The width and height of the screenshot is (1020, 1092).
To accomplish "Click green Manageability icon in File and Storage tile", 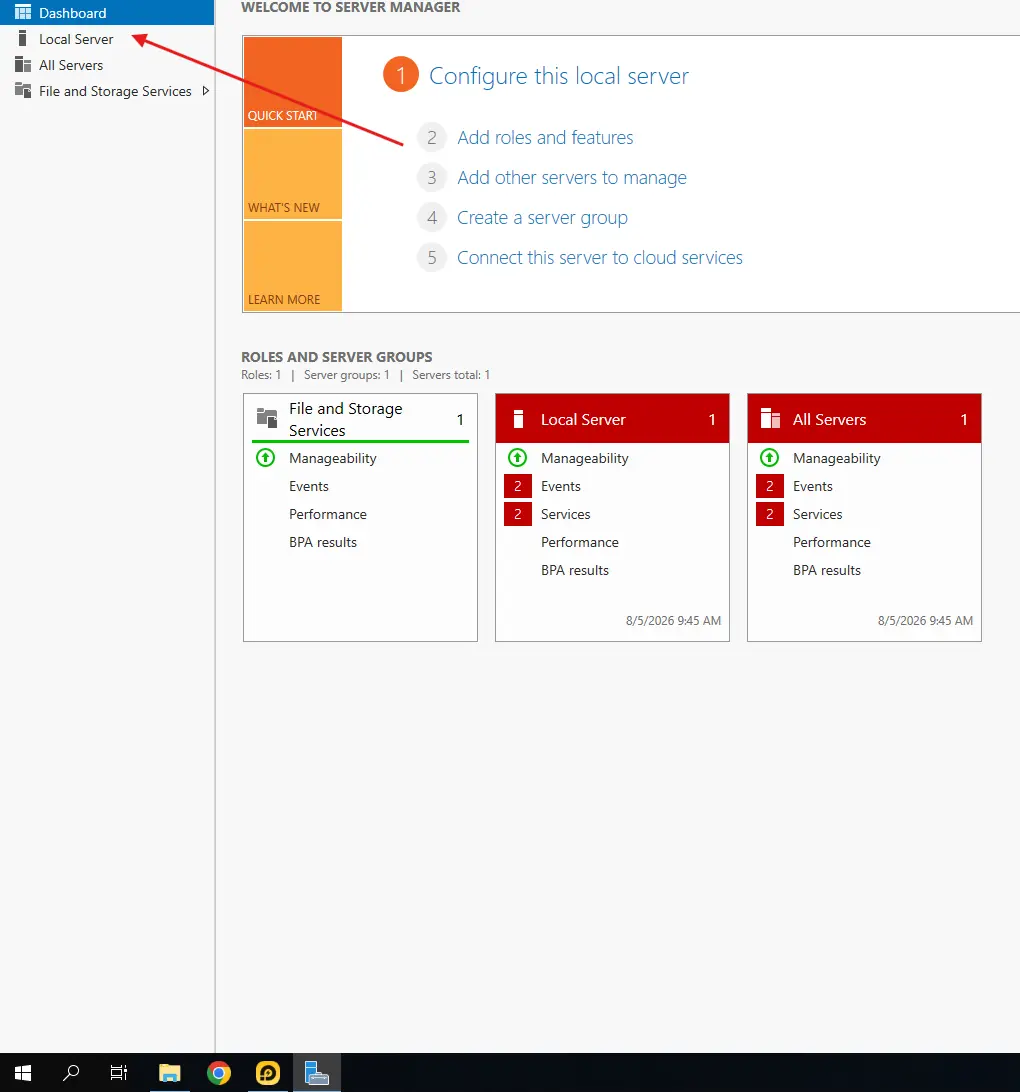I will tap(265, 458).
